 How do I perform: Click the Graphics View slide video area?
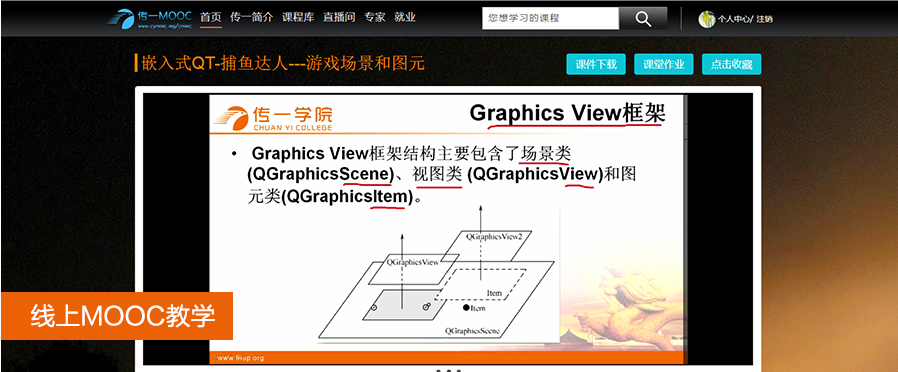coord(448,229)
